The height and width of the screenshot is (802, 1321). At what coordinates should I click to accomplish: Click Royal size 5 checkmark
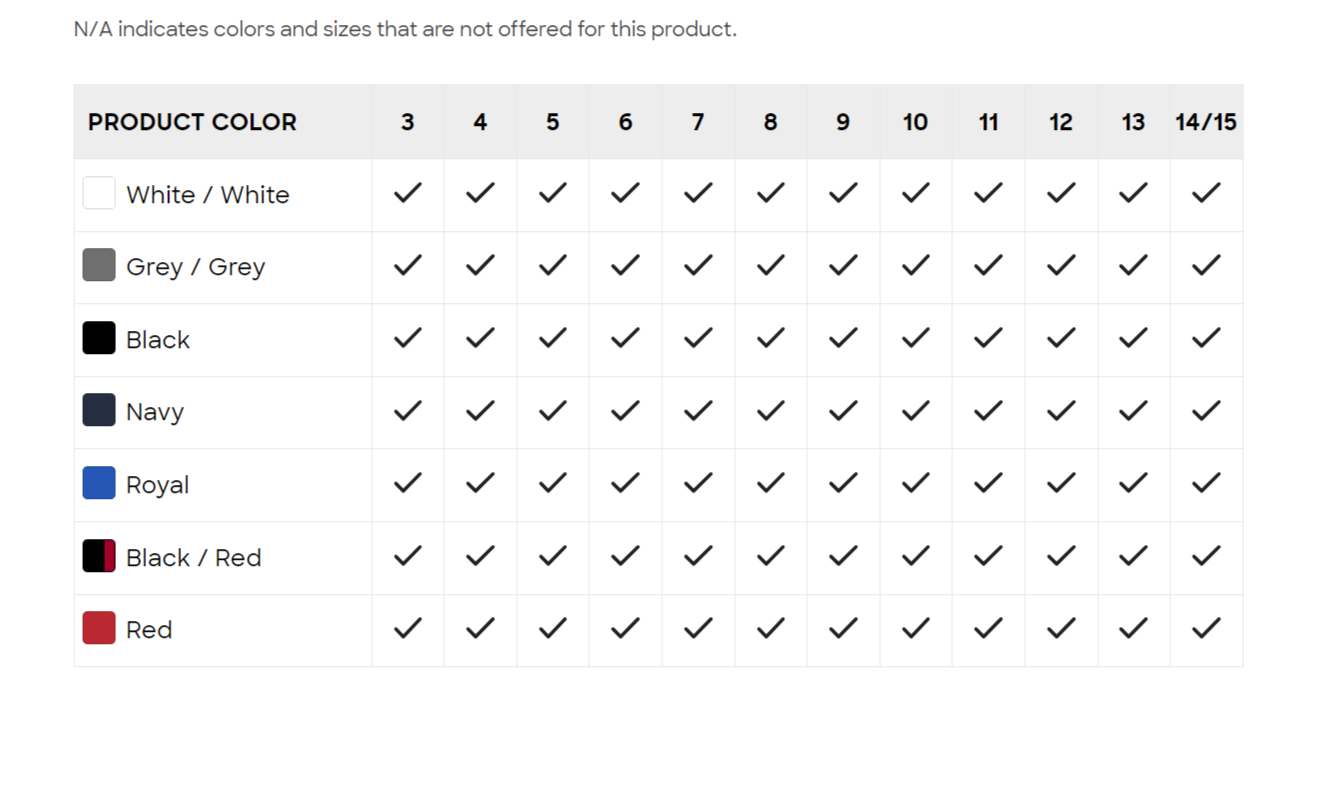pos(553,483)
